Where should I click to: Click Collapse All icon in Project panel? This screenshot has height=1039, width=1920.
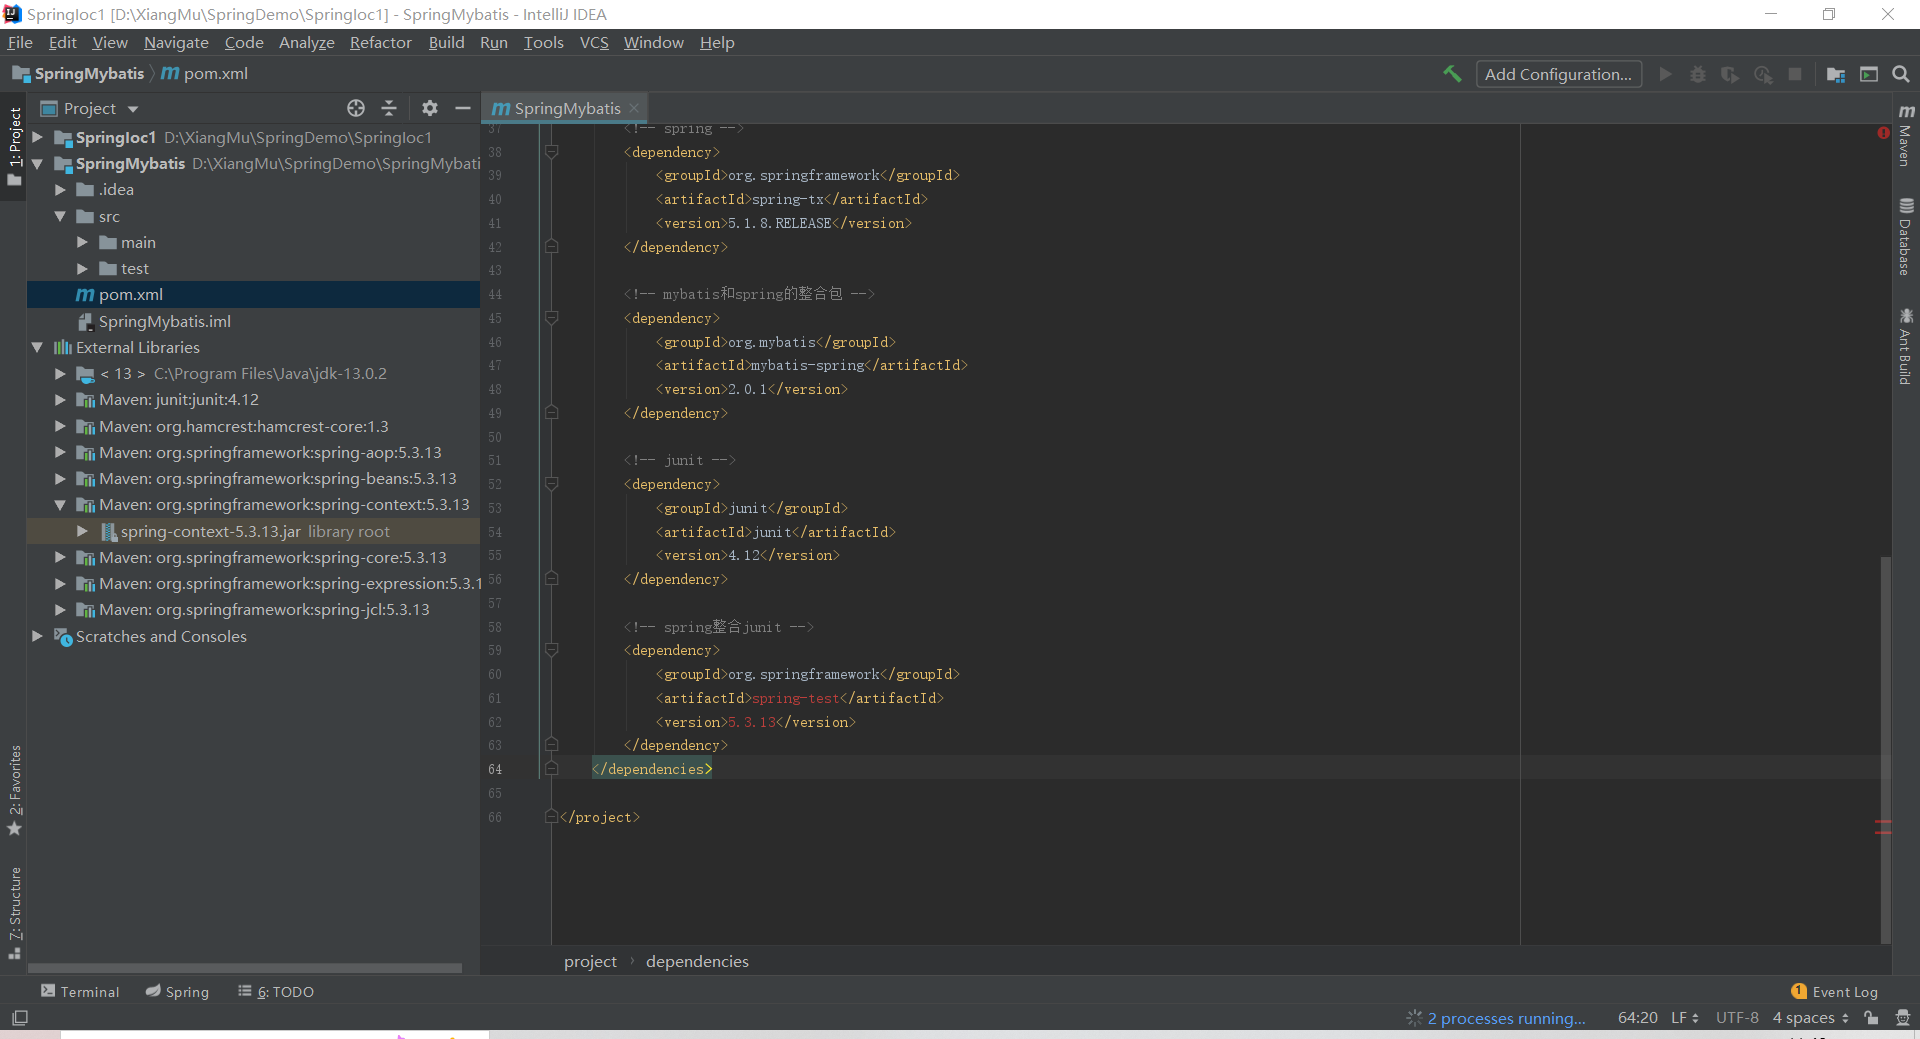(x=389, y=108)
